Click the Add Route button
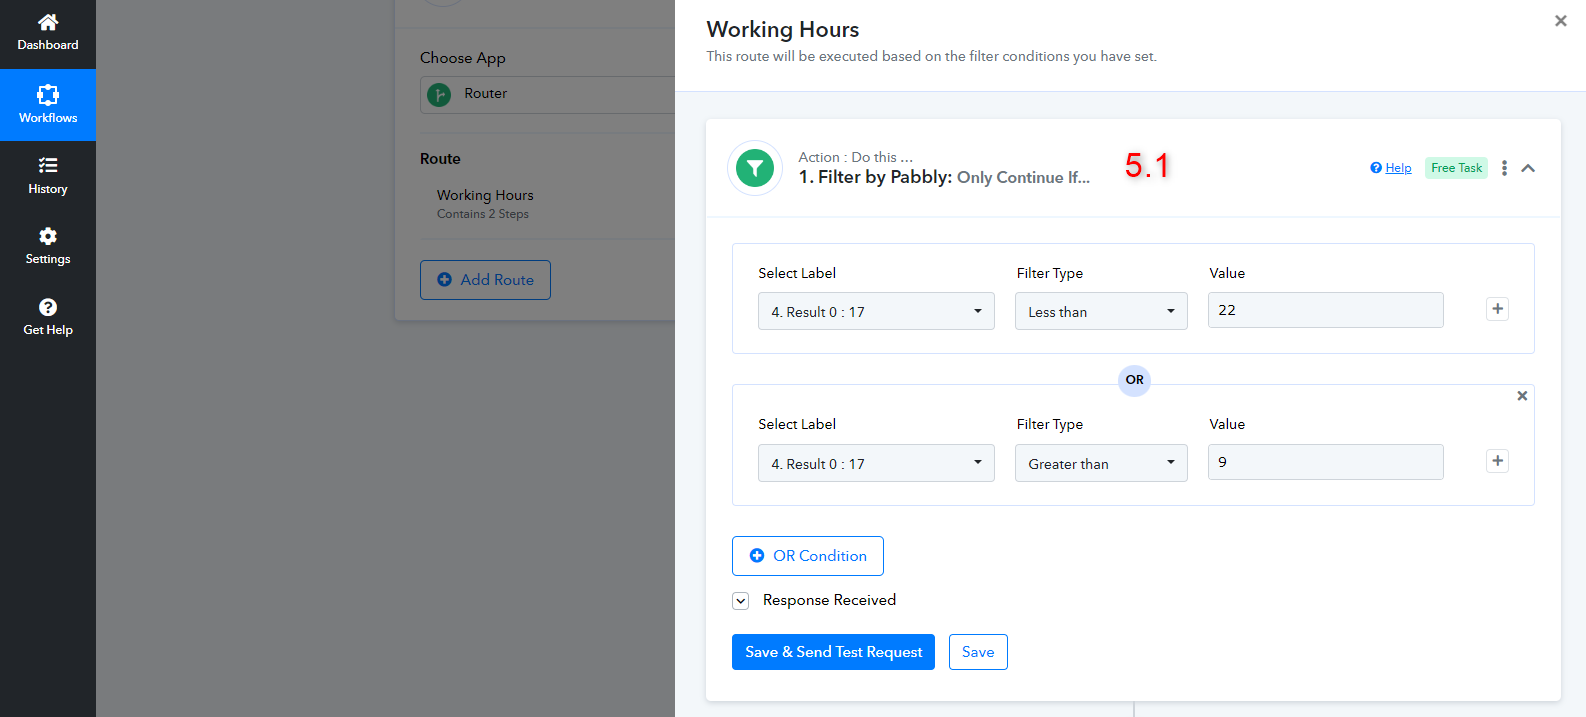The width and height of the screenshot is (1586, 717). click(485, 280)
